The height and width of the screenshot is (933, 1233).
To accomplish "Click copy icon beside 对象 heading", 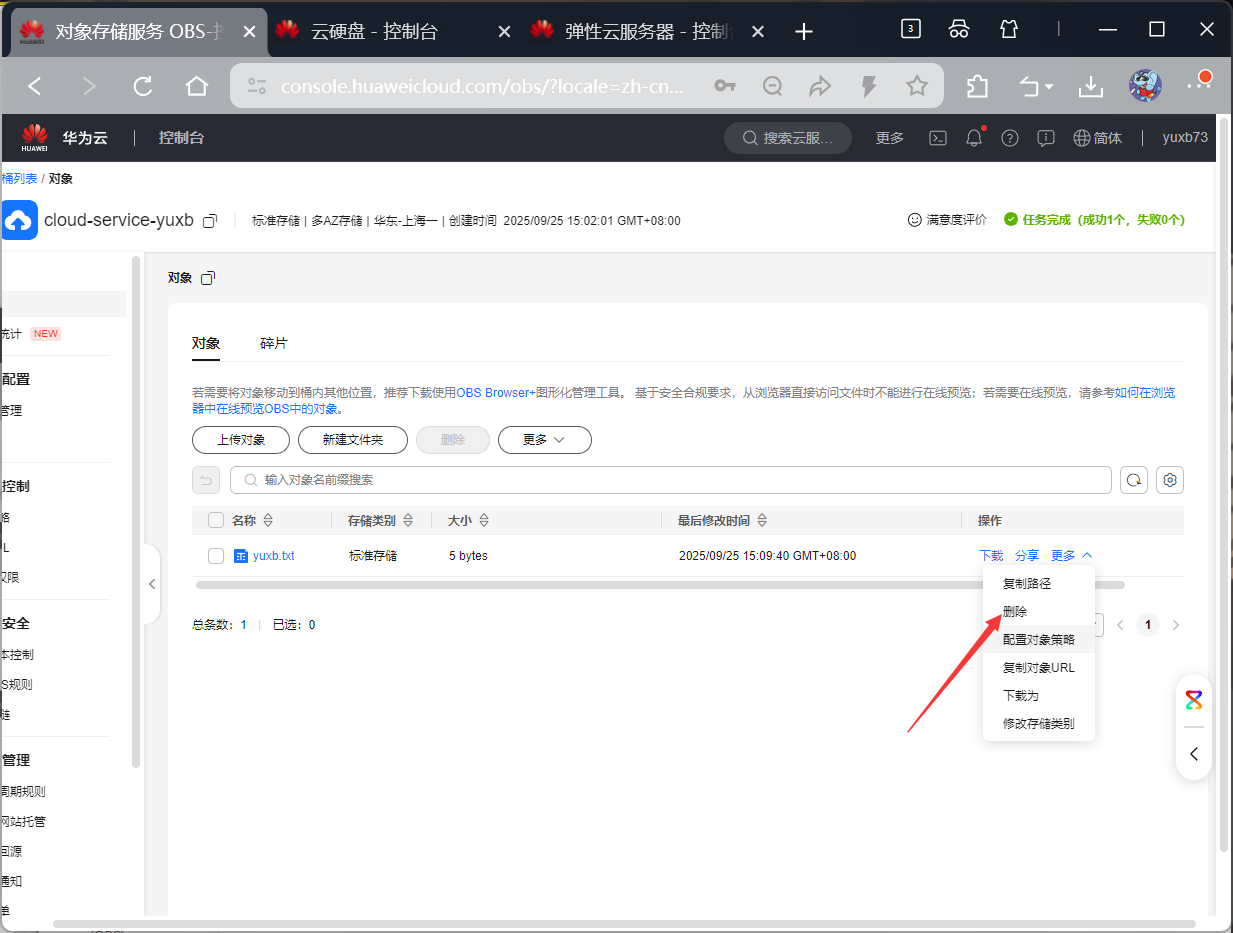I will tap(207, 278).
